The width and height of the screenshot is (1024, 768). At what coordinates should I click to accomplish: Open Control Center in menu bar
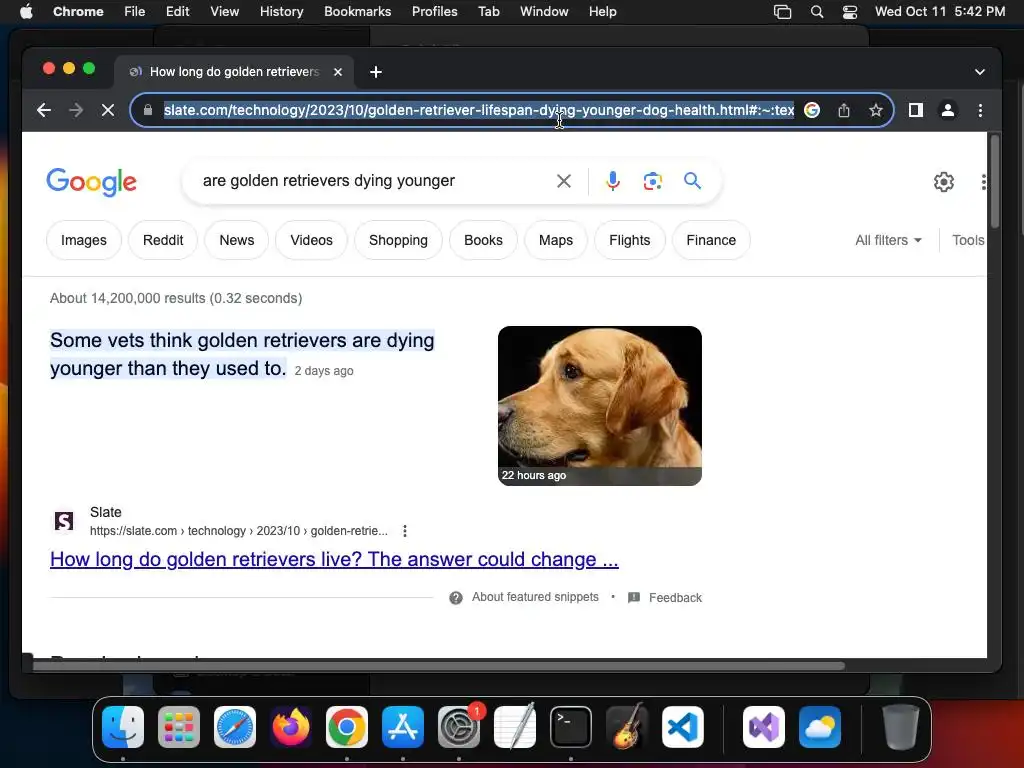coord(850,12)
